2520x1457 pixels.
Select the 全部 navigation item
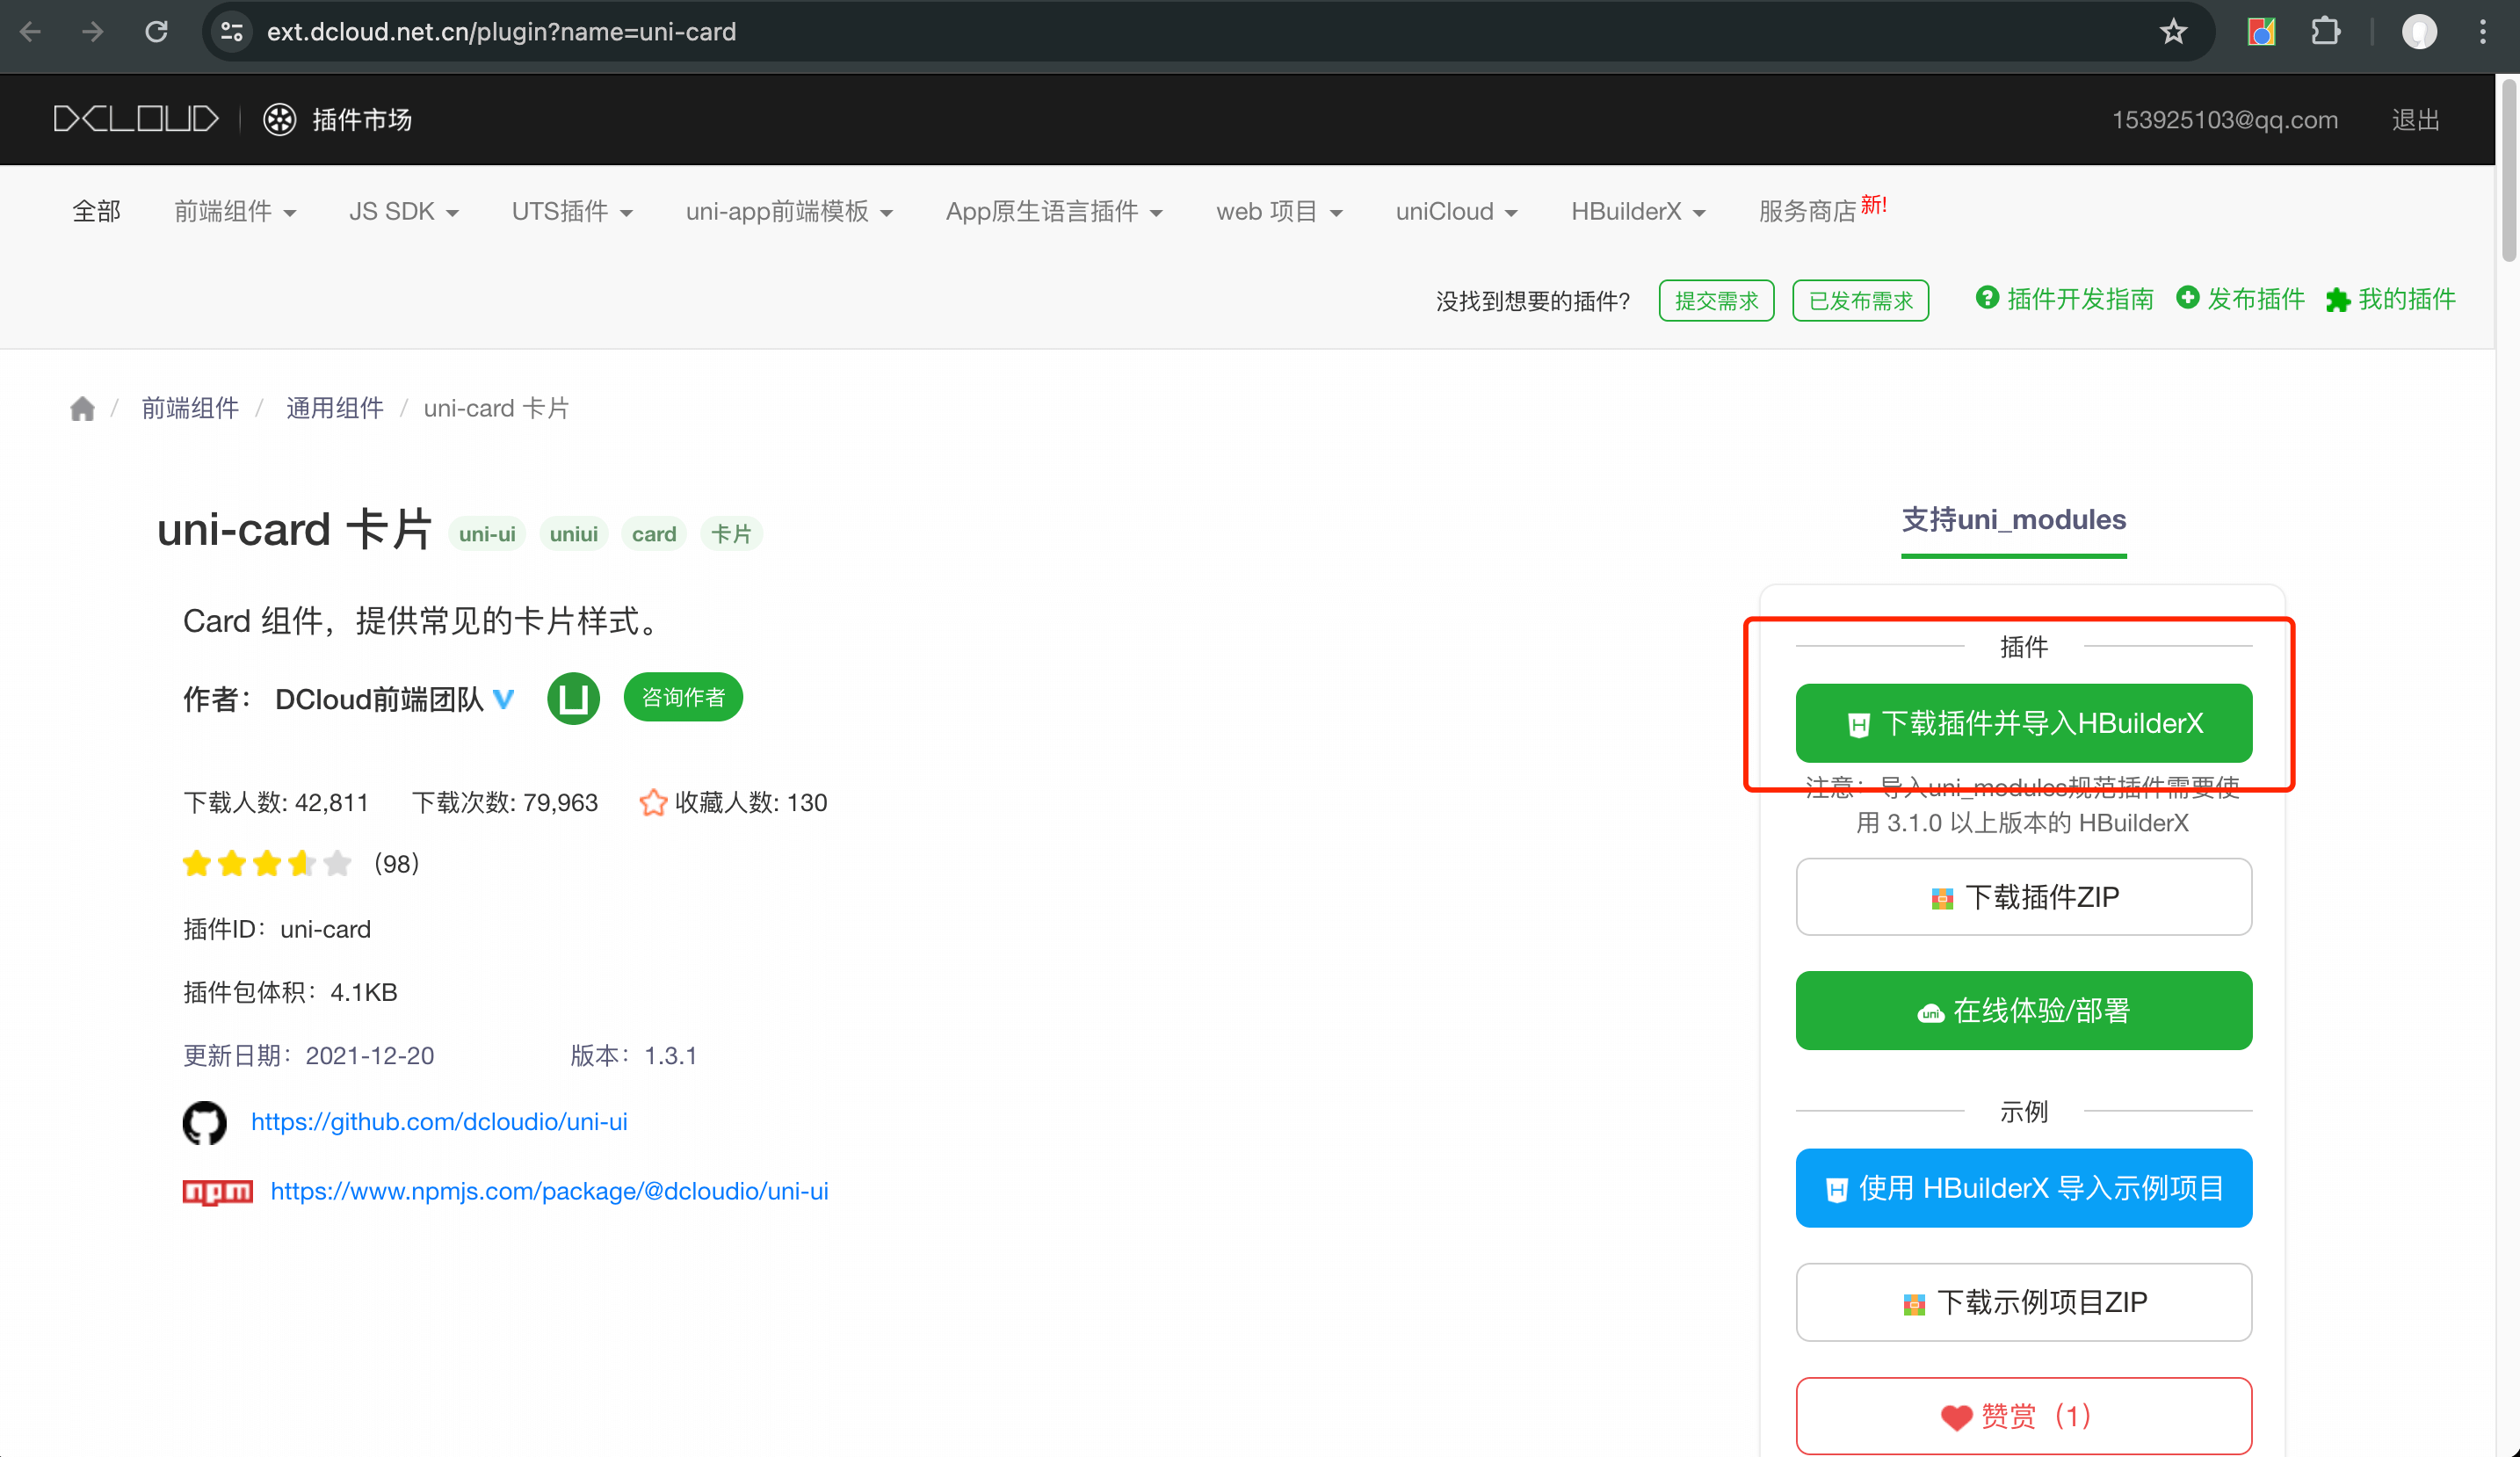96,212
